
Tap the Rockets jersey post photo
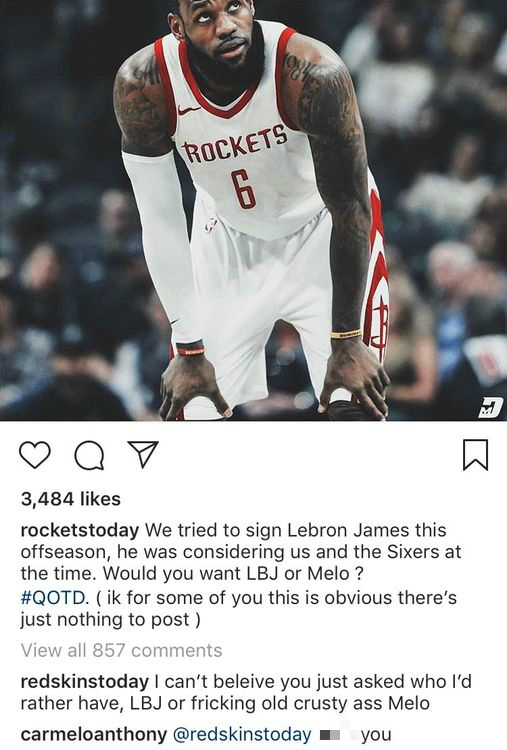[x=254, y=210]
